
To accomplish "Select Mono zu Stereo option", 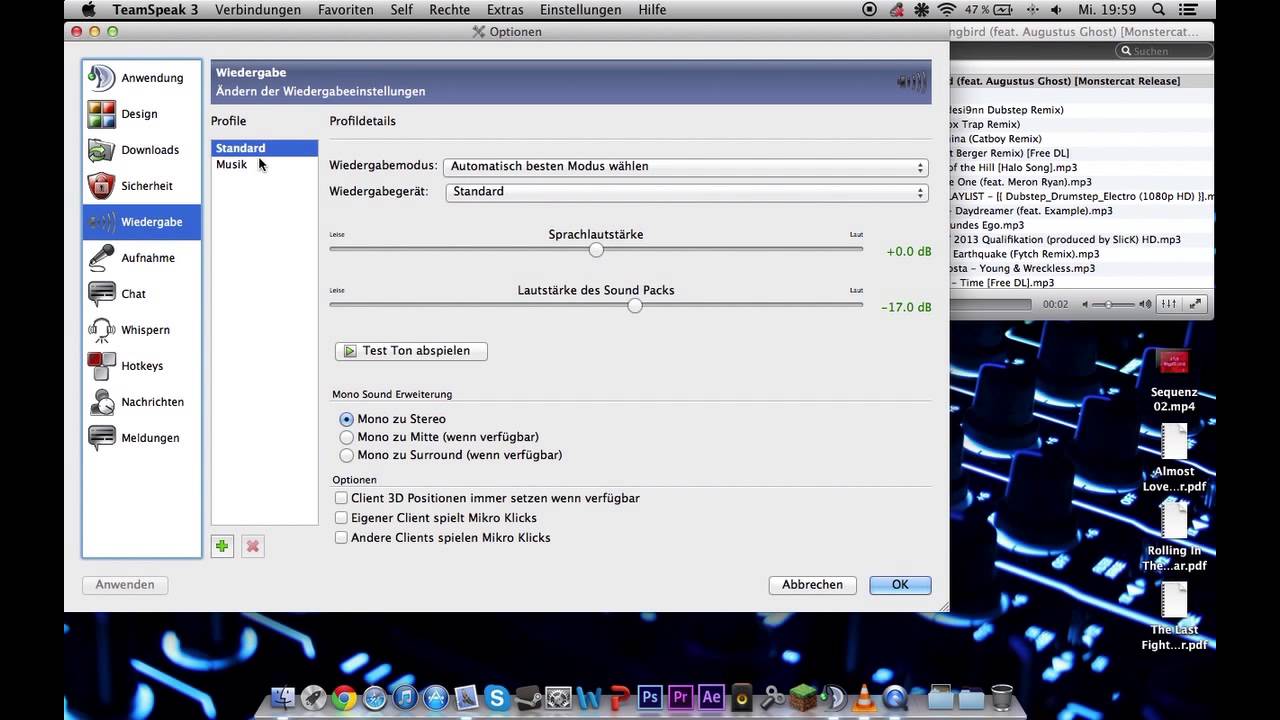I will (392, 419).
